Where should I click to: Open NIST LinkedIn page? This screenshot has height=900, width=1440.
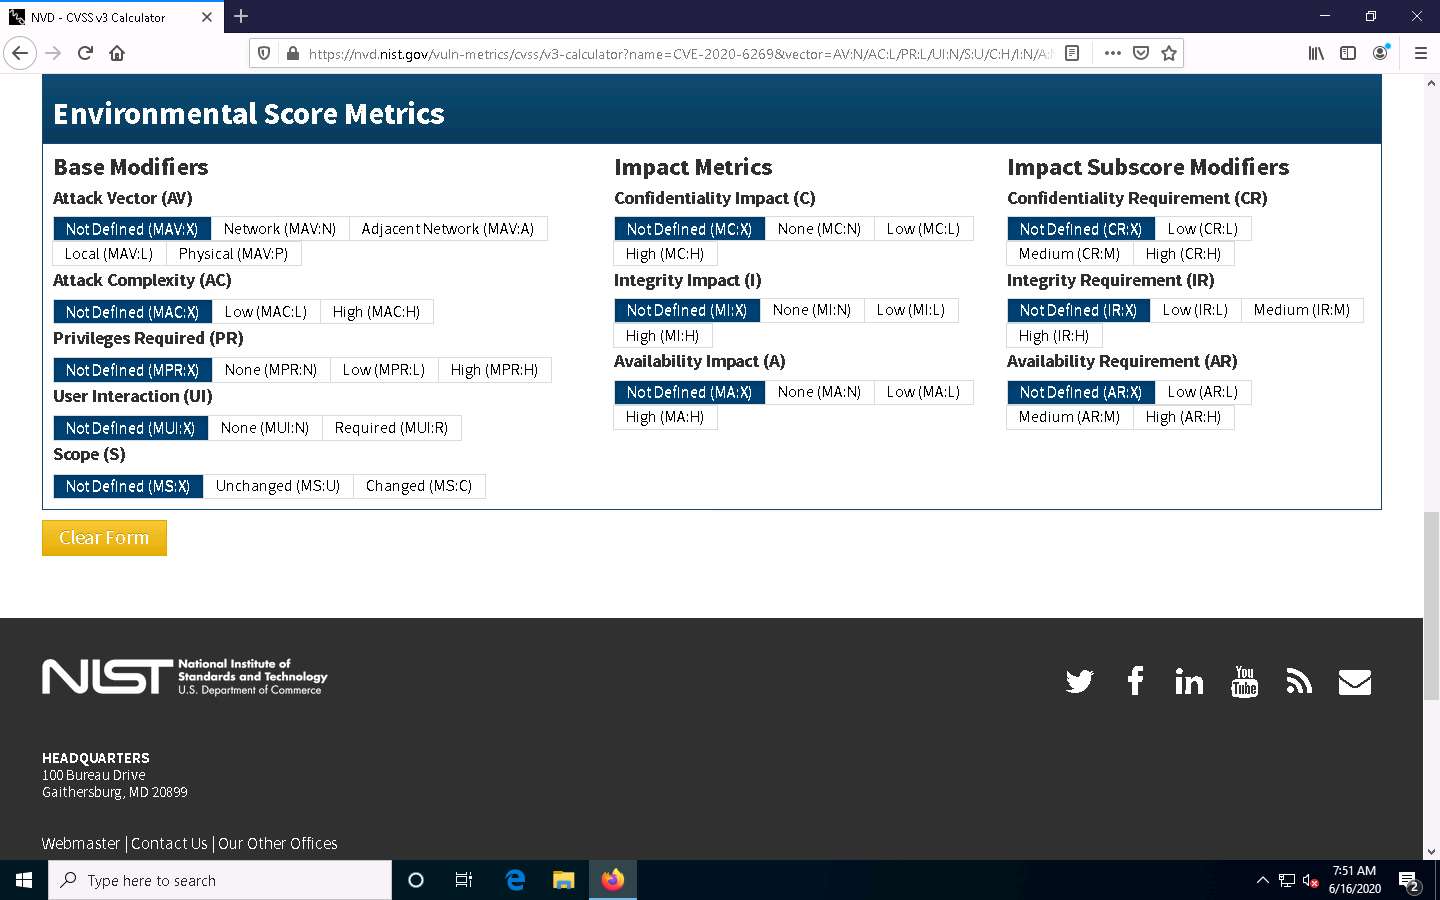(1189, 682)
